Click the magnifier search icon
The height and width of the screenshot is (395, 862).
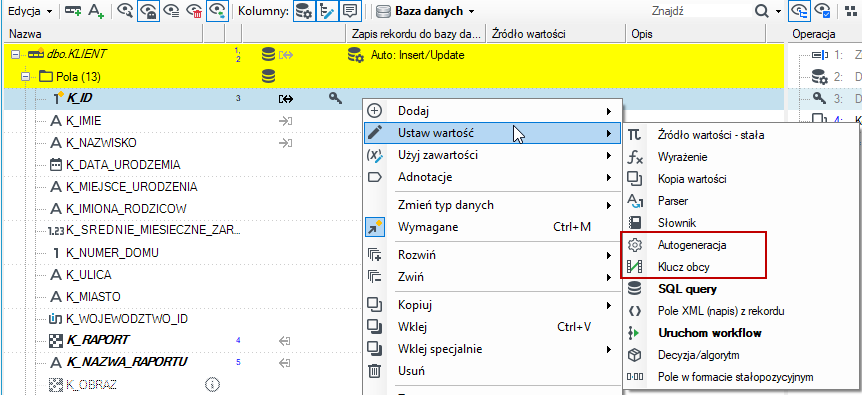pyautogui.click(x=761, y=11)
